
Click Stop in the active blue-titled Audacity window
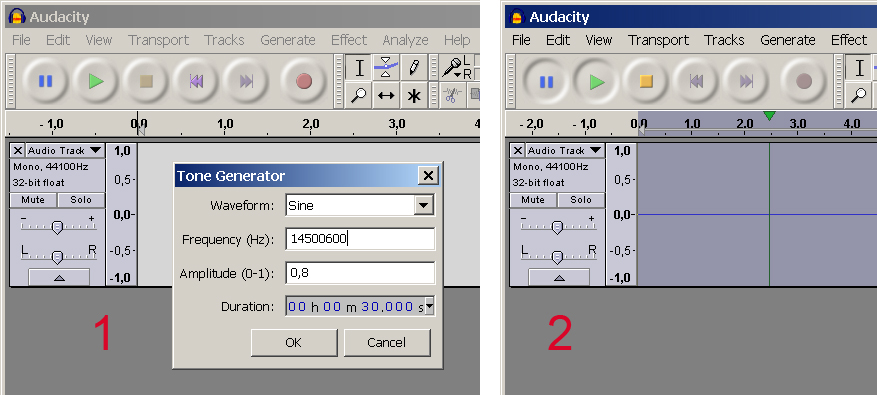coord(646,82)
